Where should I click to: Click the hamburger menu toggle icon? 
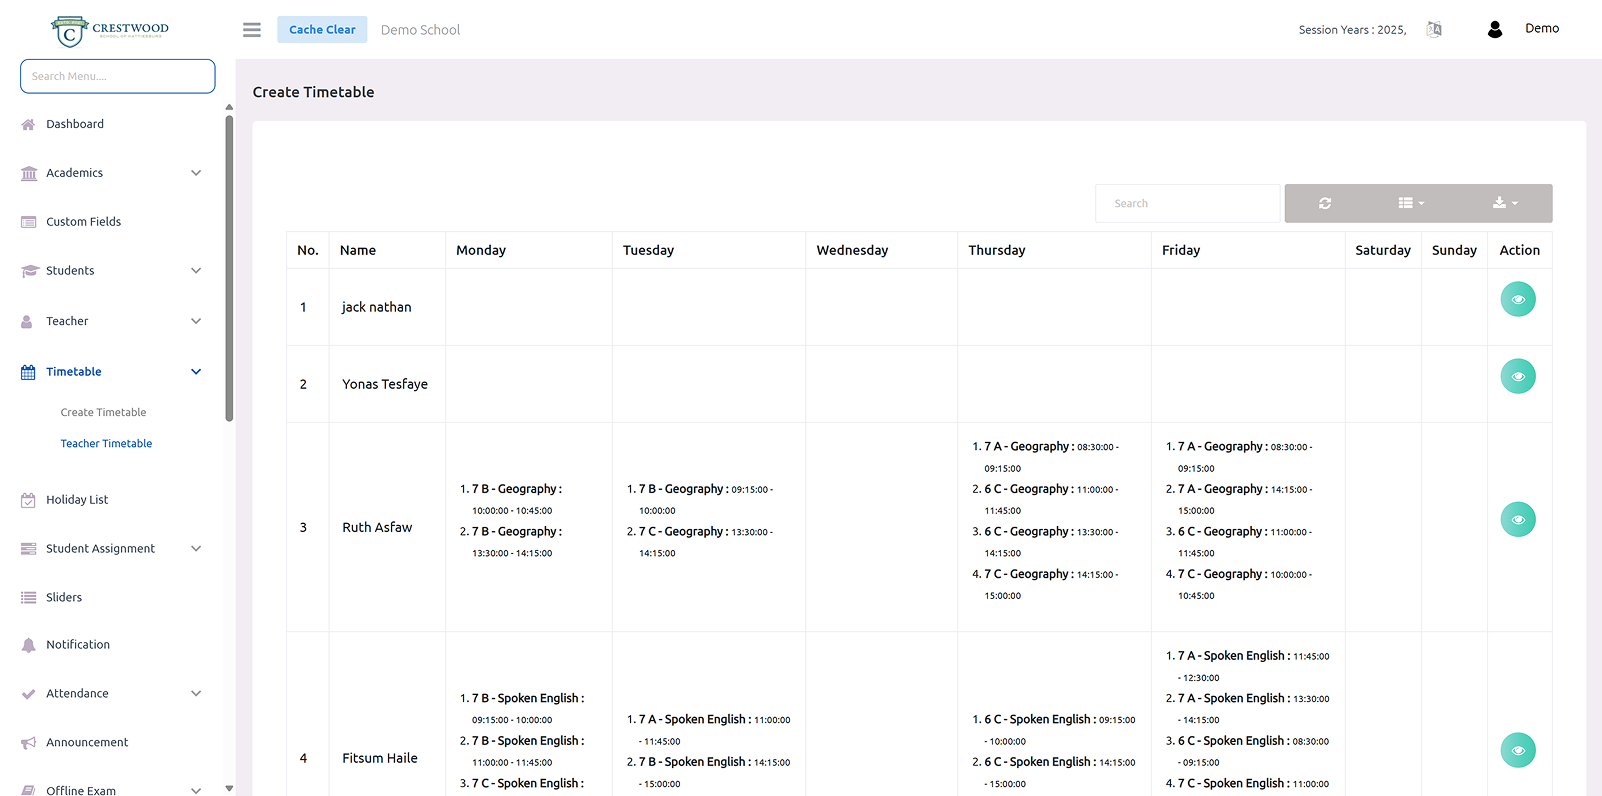tap(252, 30)
